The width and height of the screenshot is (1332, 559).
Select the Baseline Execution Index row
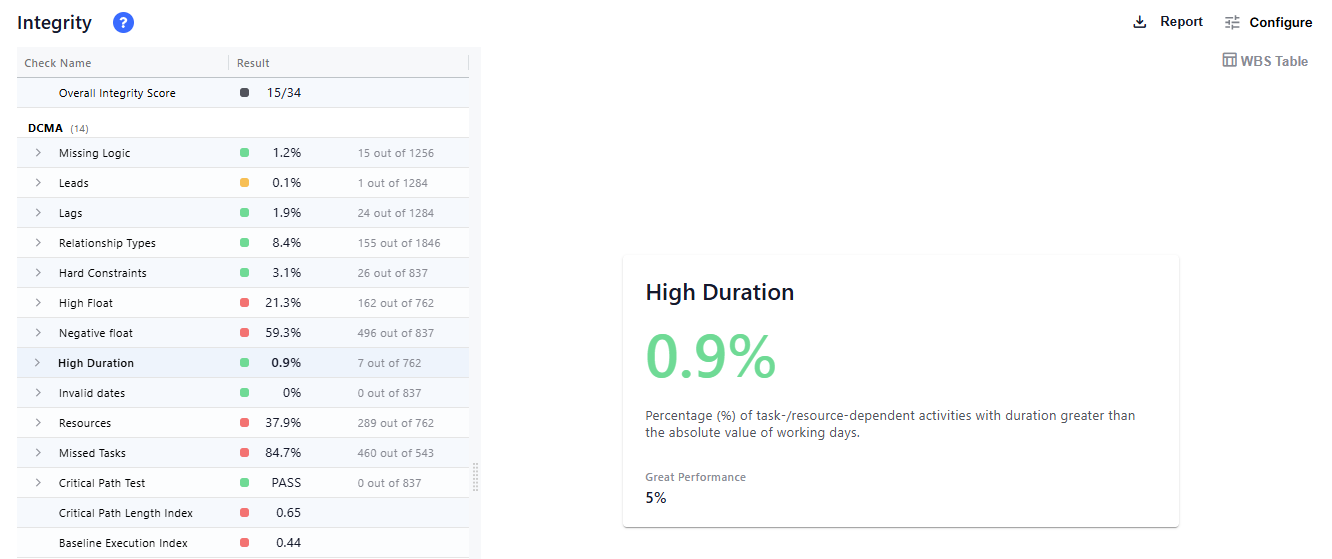(123, 543)
